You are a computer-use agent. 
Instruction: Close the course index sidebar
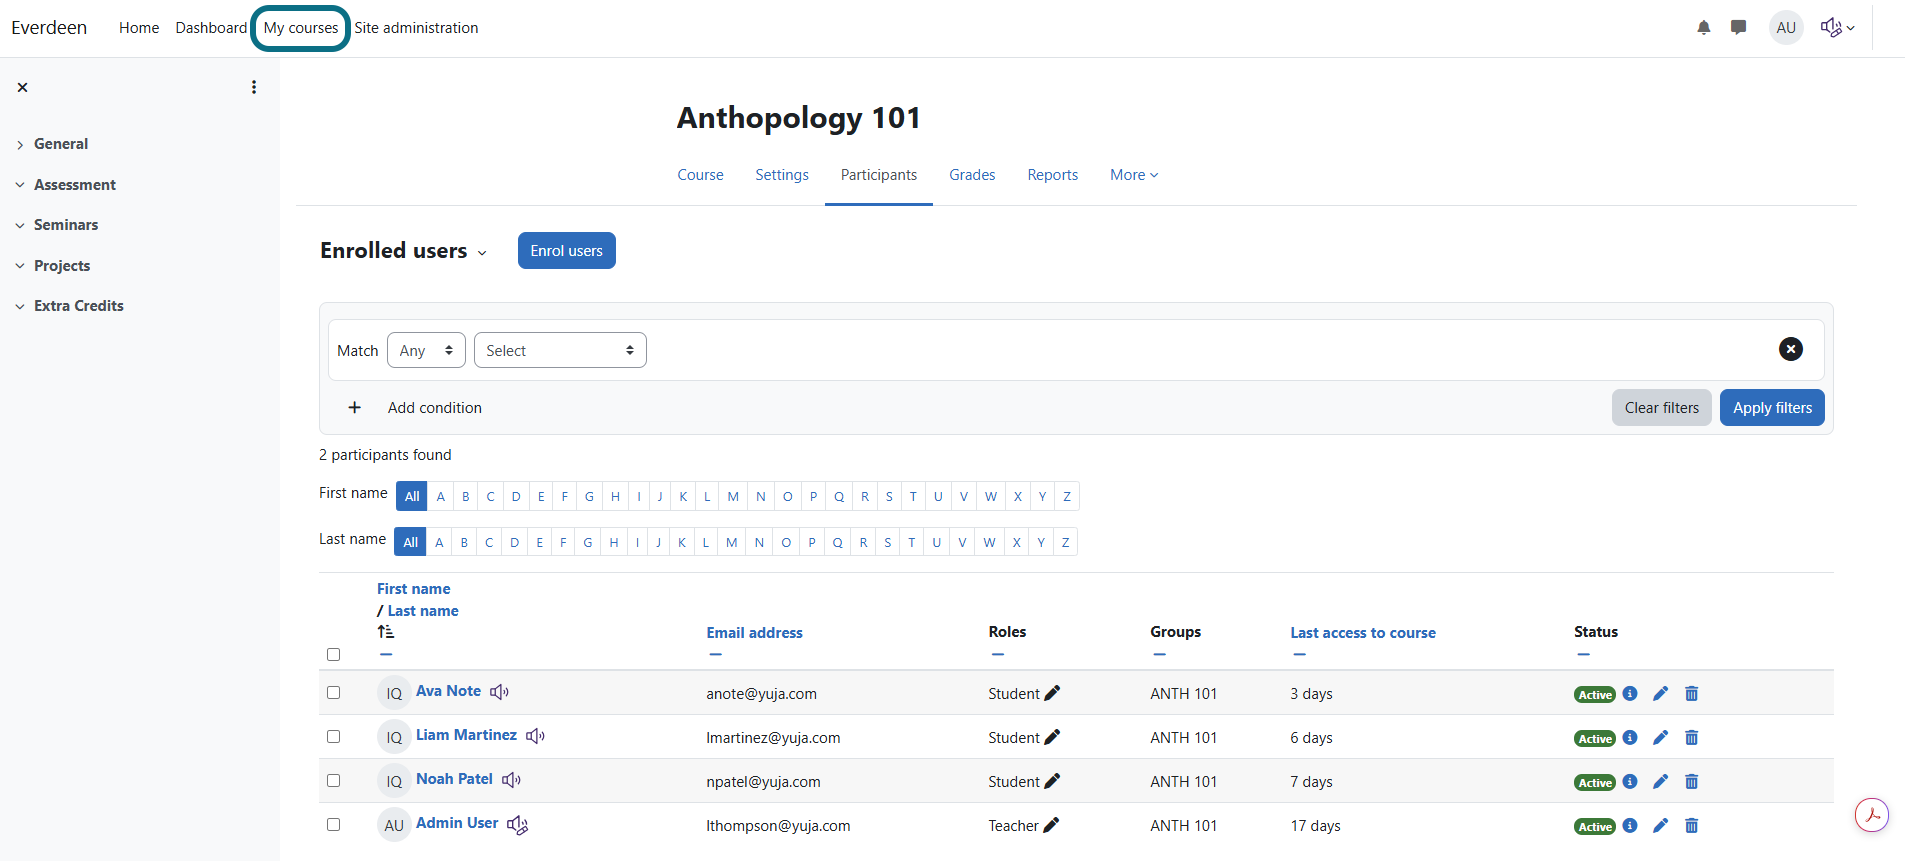pos(22,88)
